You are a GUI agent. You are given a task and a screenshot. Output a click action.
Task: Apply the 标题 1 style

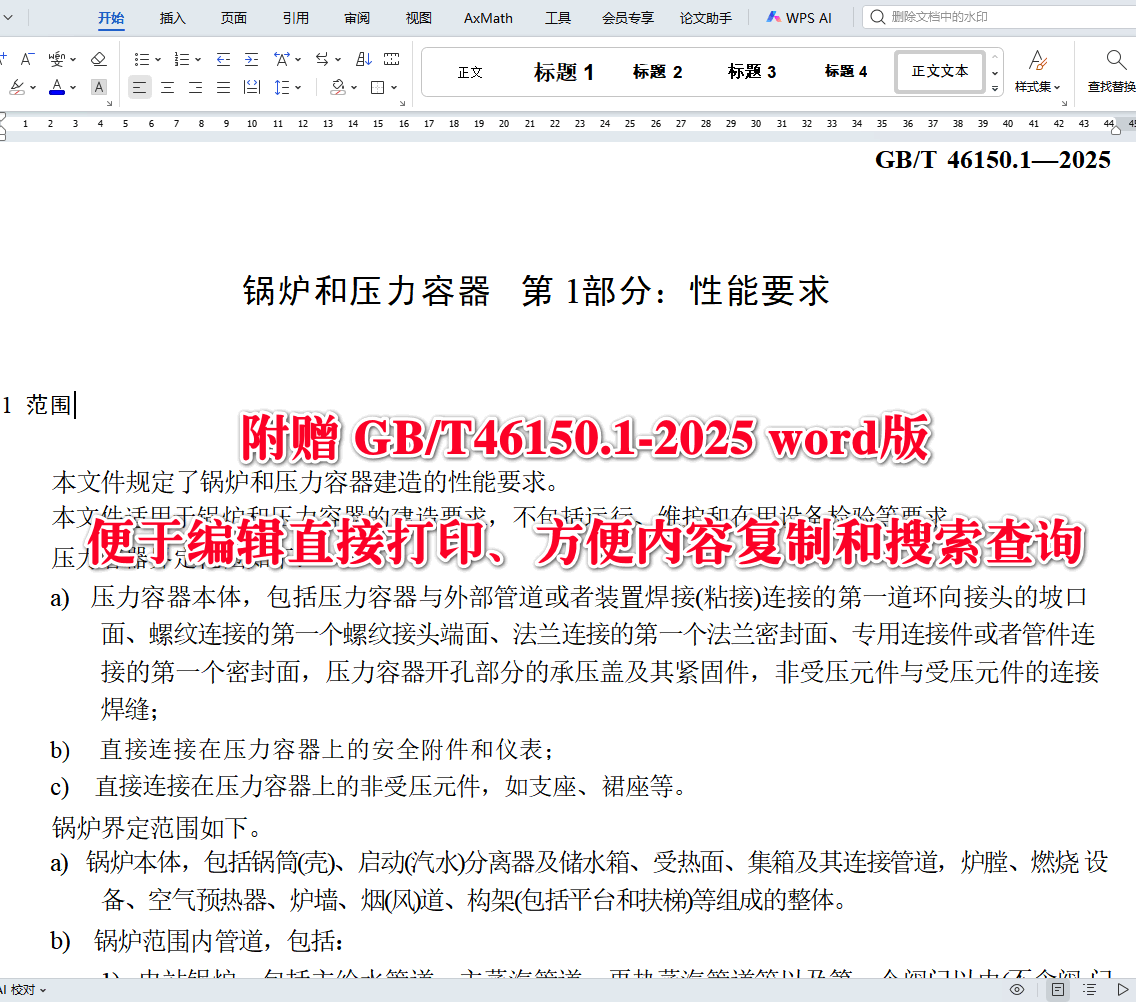click(564, 72)
